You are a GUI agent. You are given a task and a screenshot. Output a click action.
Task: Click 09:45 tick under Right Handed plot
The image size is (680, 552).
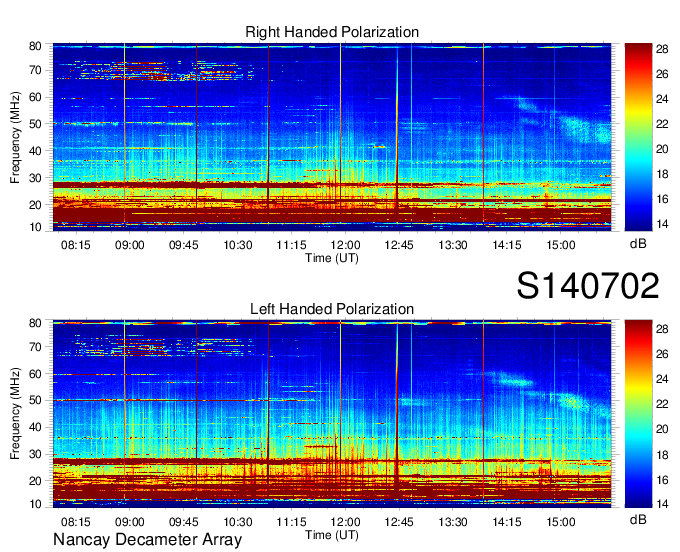(183, 245)
